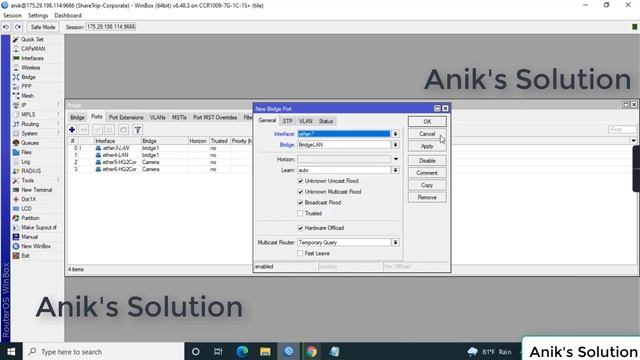
Task: Open Chrome from taskbar
Action: click(311, 351)
